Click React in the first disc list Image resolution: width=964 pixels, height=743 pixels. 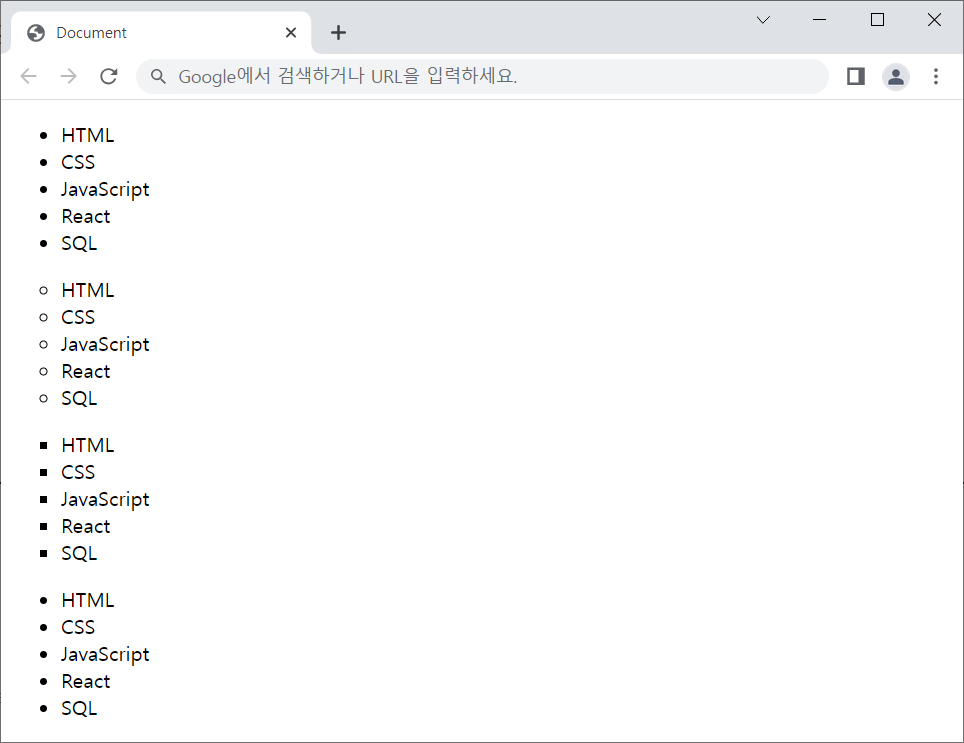pyautogui.click(x=85, y=216)
